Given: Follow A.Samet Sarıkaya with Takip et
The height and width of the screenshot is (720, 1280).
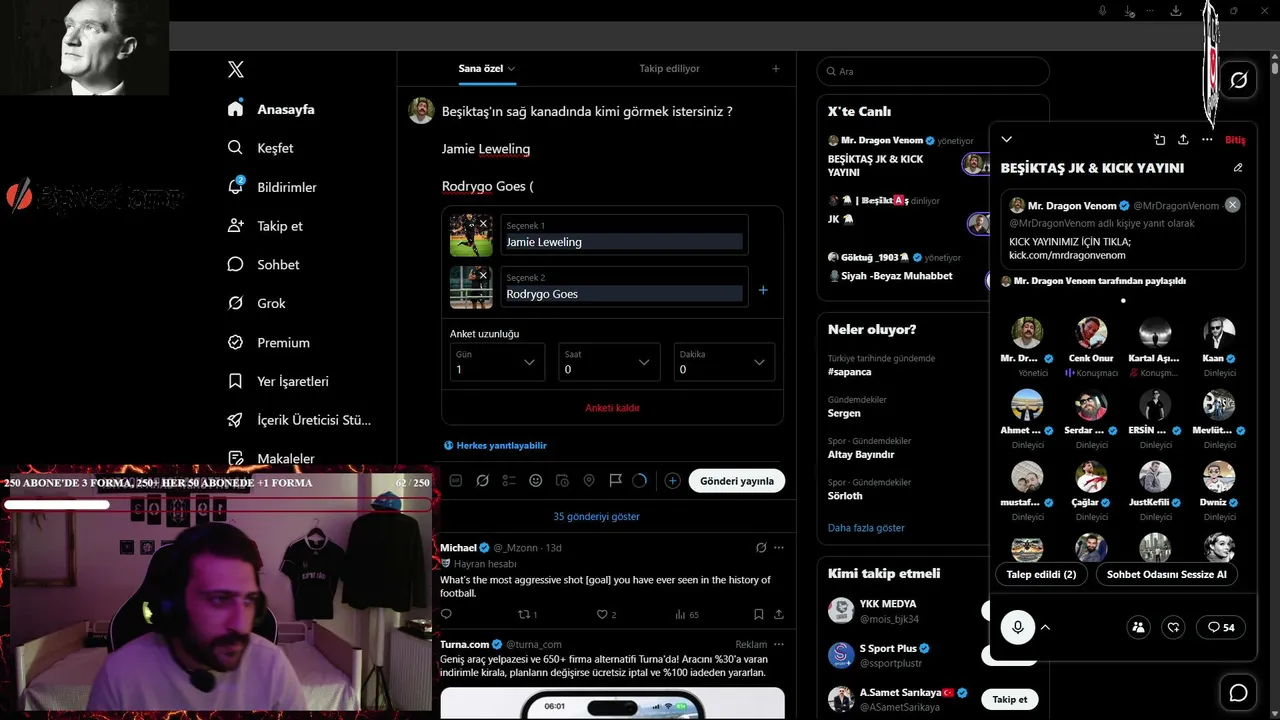Looking at the screenshot, I should coord(1010,699).
